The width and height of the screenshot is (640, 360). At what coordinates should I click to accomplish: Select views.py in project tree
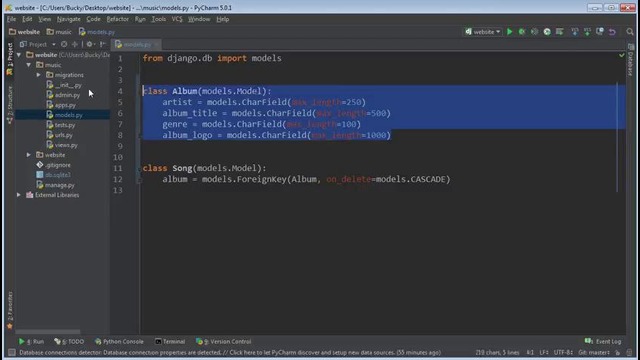point(62,145)
